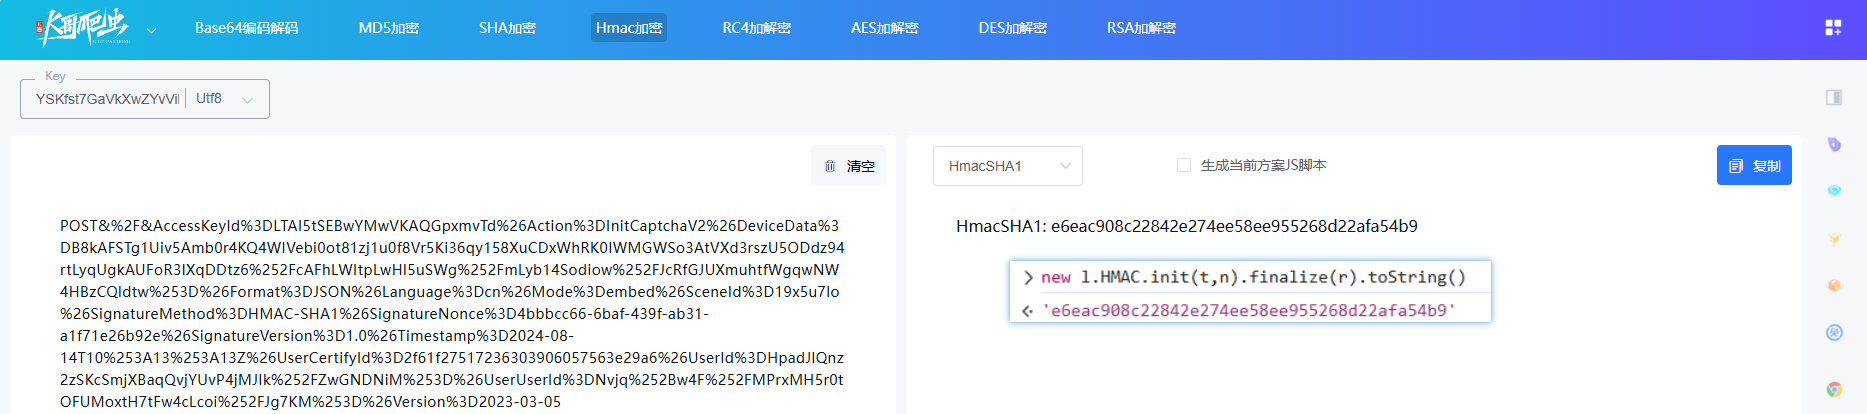Click the yellow sidebar icon
Screen dimensions: 1867x414
1834,239
